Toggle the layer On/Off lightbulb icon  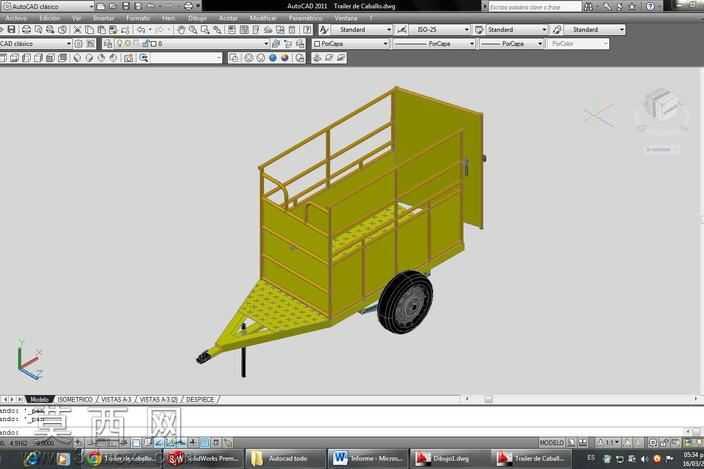pos(120,44)
